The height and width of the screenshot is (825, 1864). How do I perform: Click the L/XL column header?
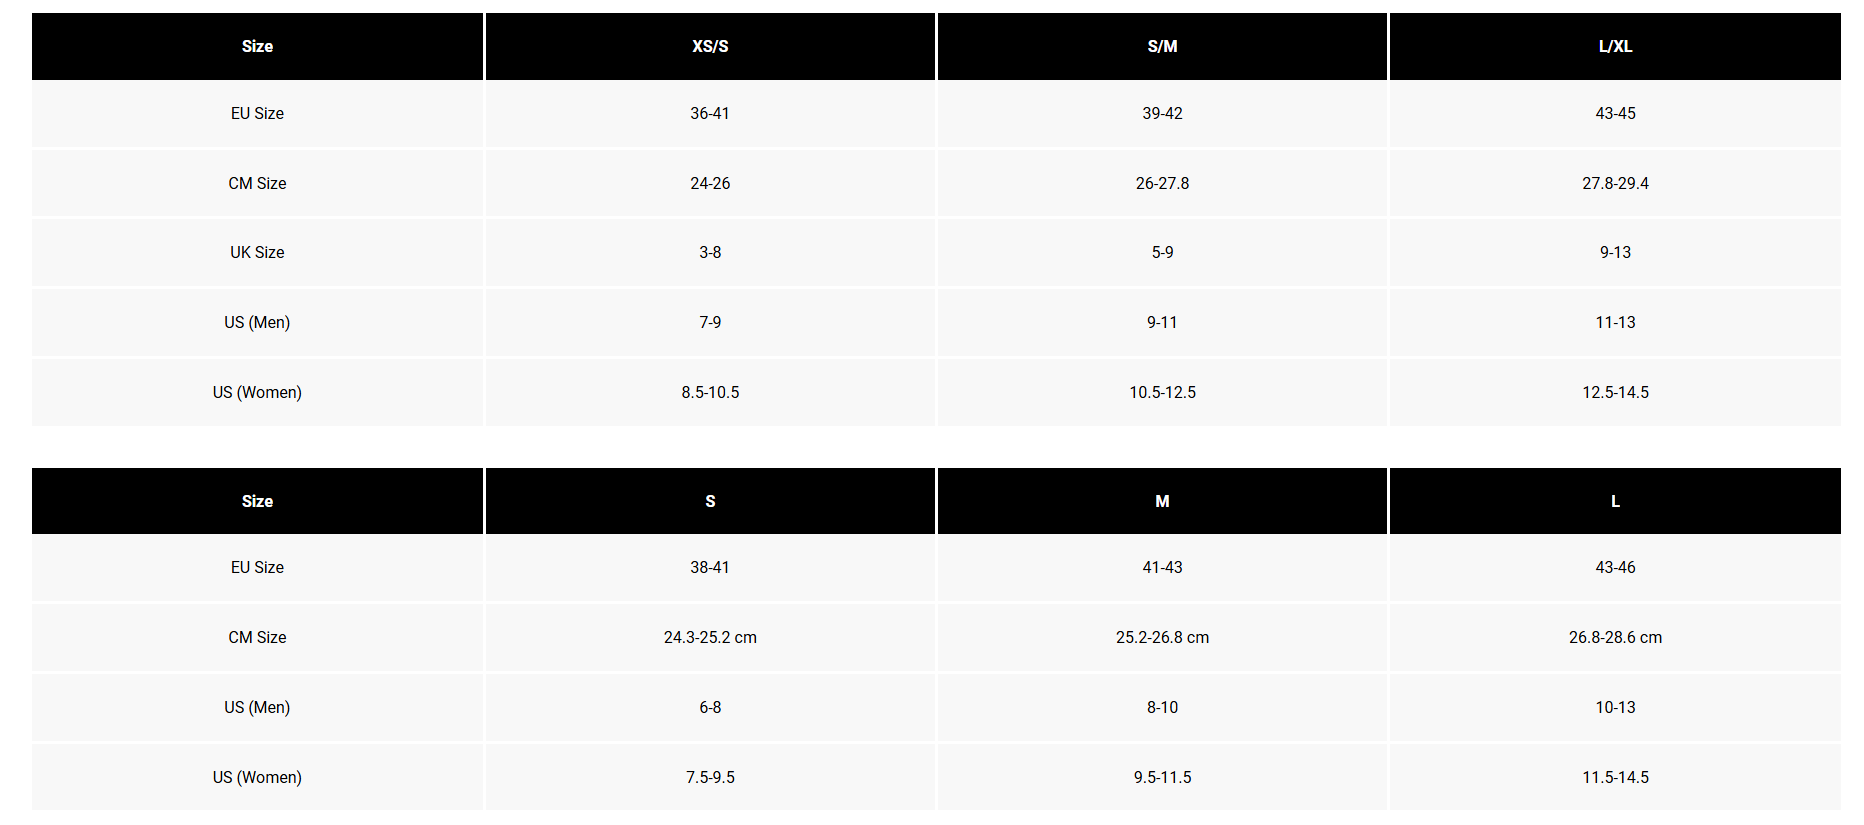(x=1615, y=46)
